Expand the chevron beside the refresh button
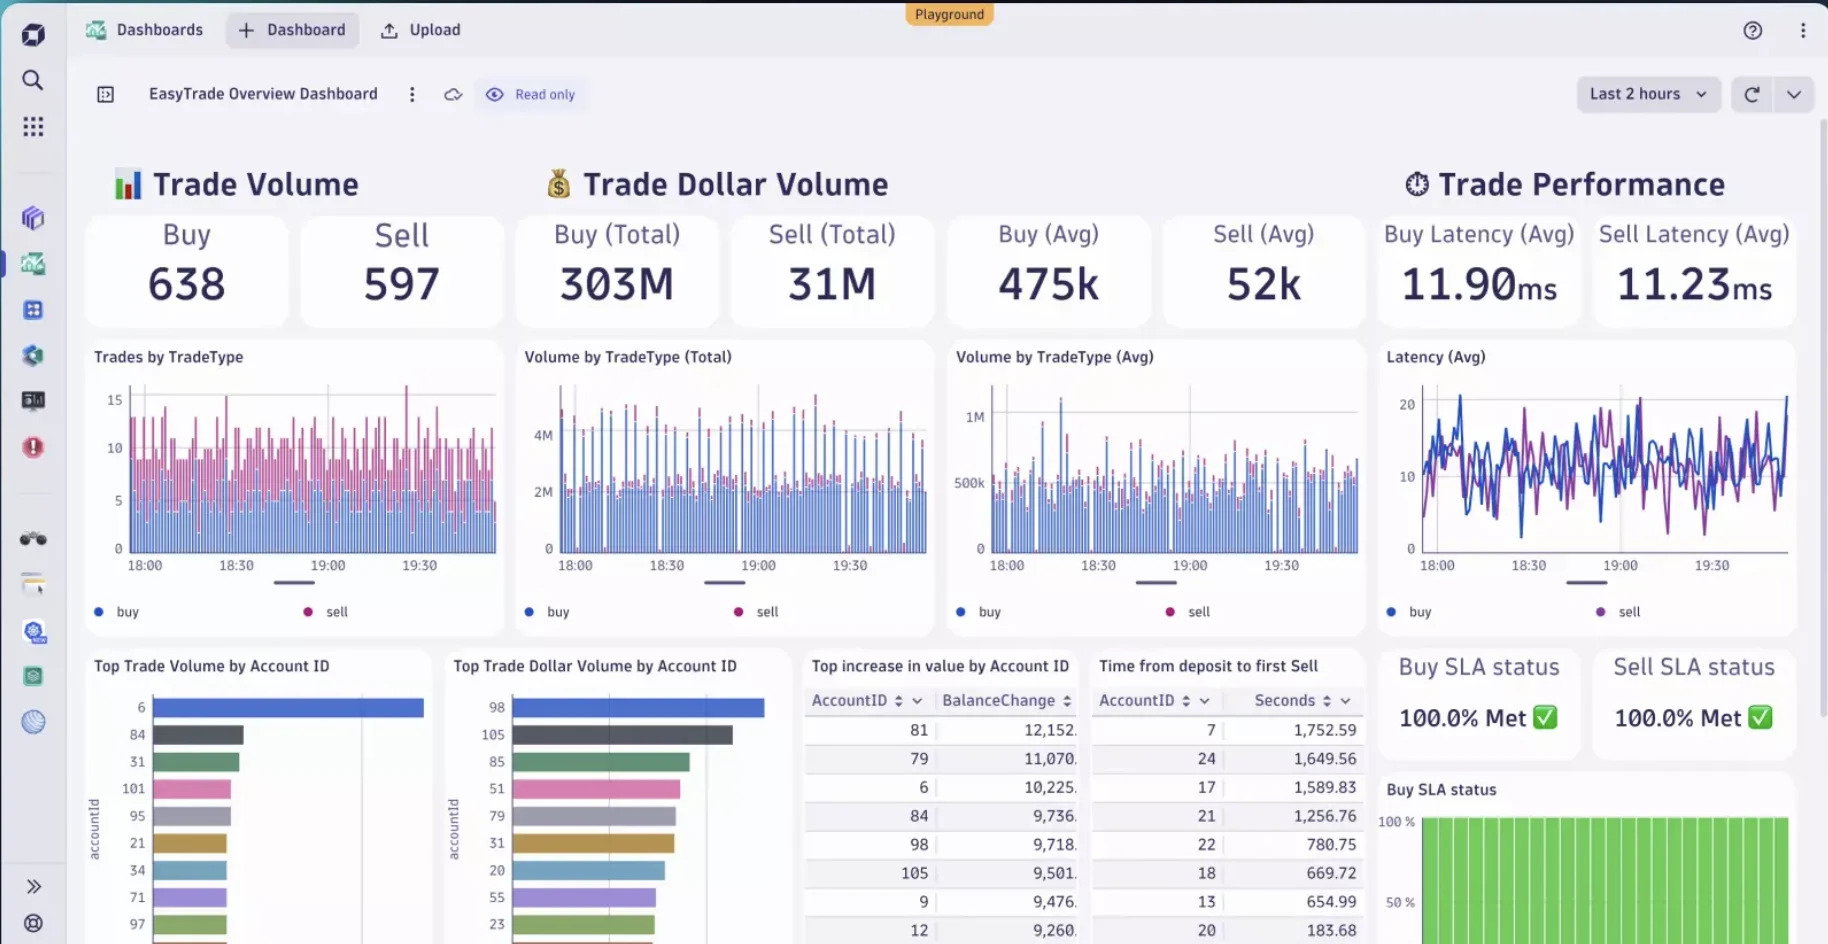The width and height of the screenshot is (1828, 944). point(1794,94)
